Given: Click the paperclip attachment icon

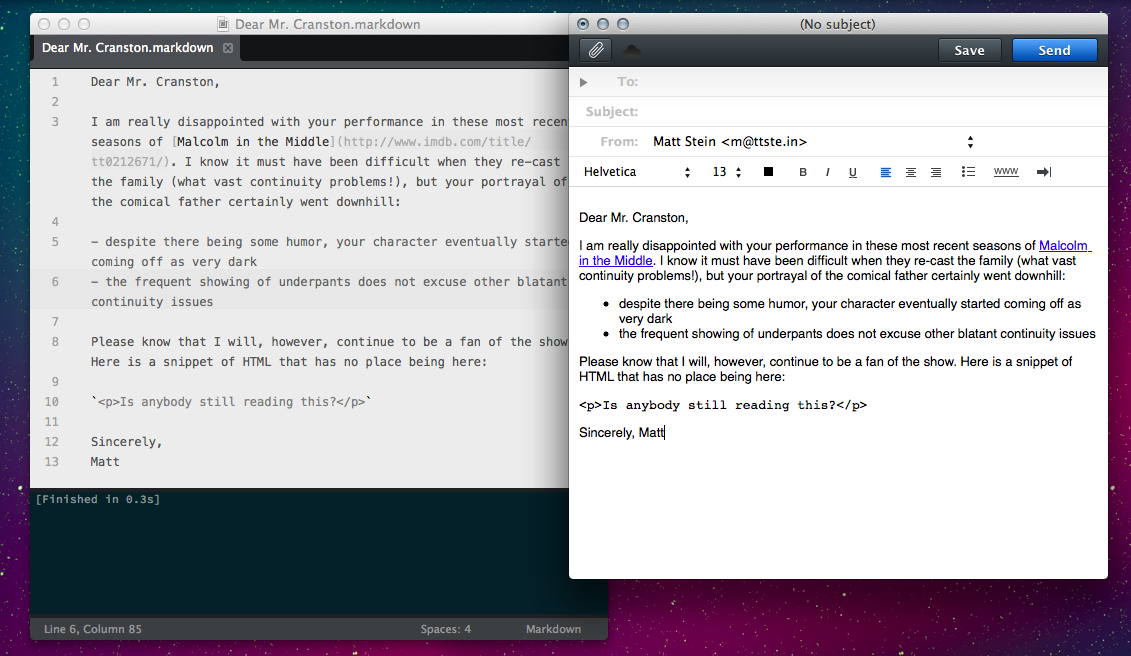Looking at the screenshot, I should 595,51.
